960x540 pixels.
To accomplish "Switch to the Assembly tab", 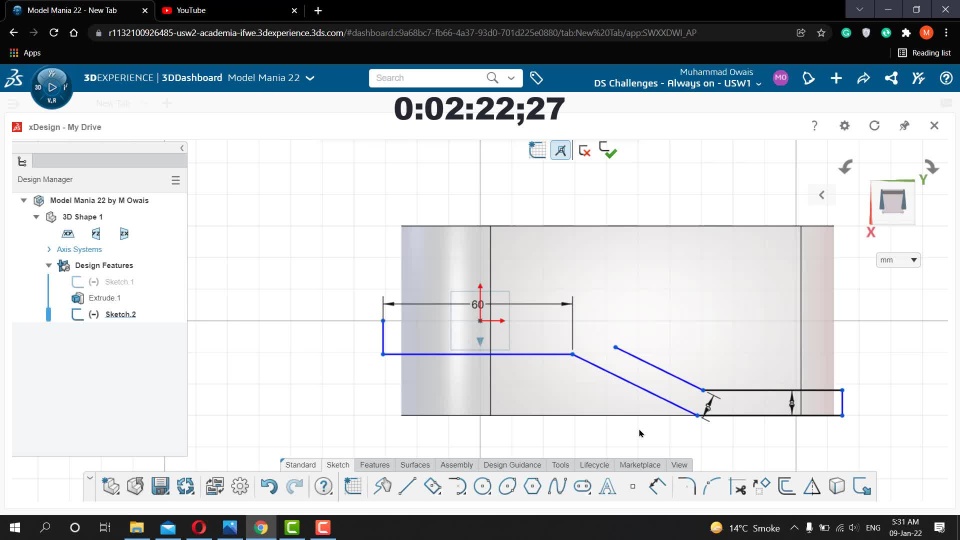I will 457,465.
